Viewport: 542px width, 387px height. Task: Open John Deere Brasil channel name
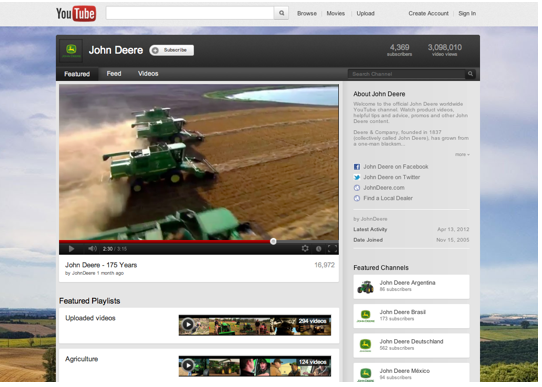403,312
